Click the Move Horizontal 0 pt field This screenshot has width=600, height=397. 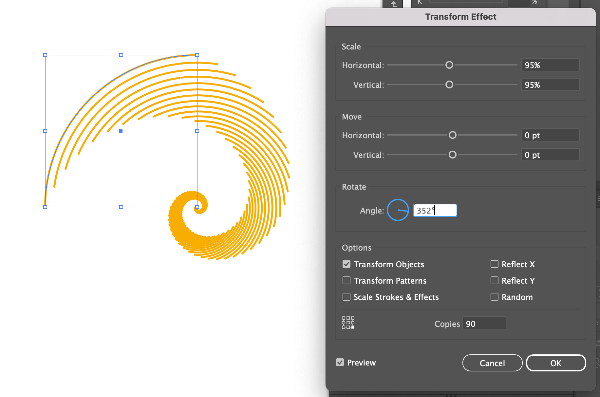coord(550,135)
